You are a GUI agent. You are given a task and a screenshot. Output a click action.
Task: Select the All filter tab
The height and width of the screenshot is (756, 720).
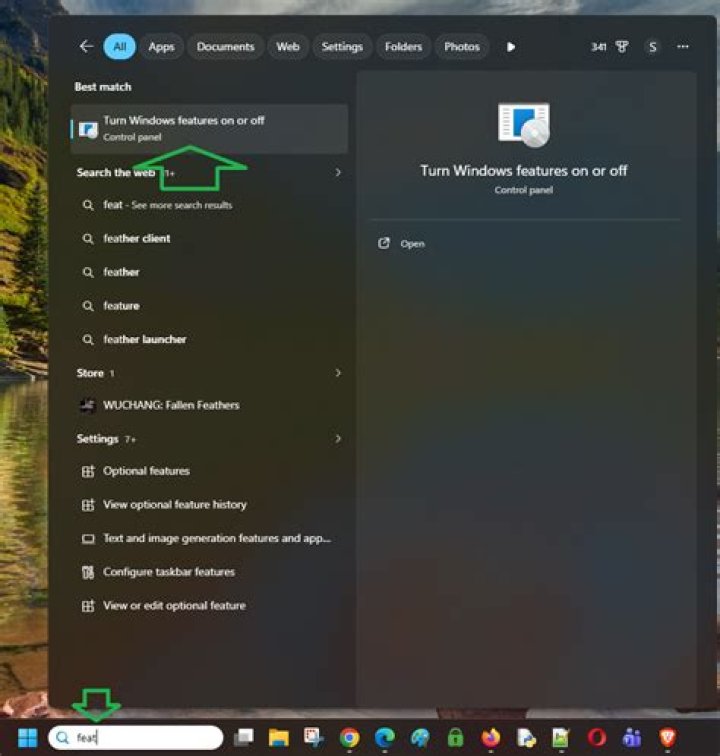pyautogui.click(x=119, y=47)
